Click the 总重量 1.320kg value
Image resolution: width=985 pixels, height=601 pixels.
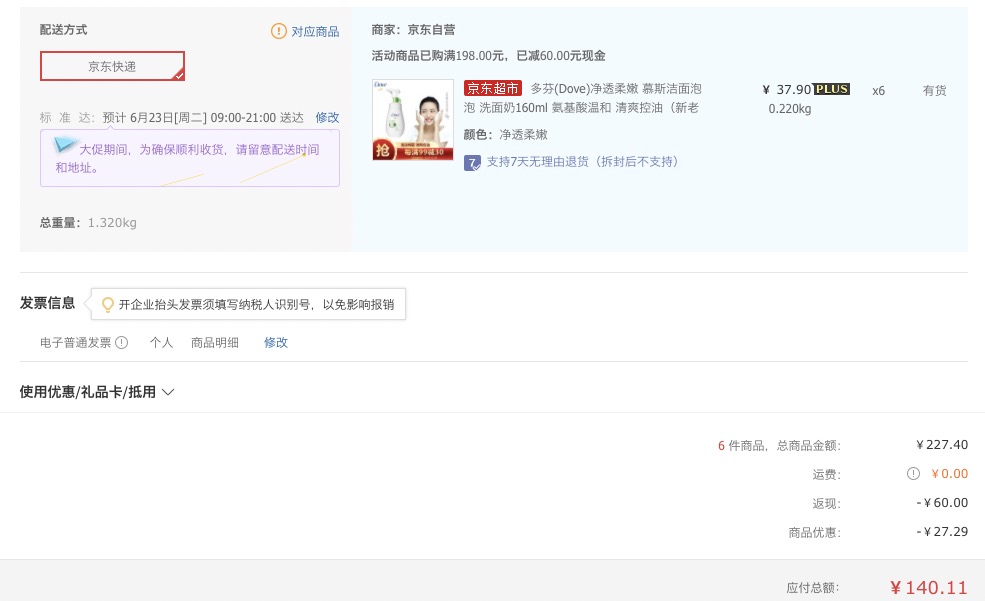point(112,222)
